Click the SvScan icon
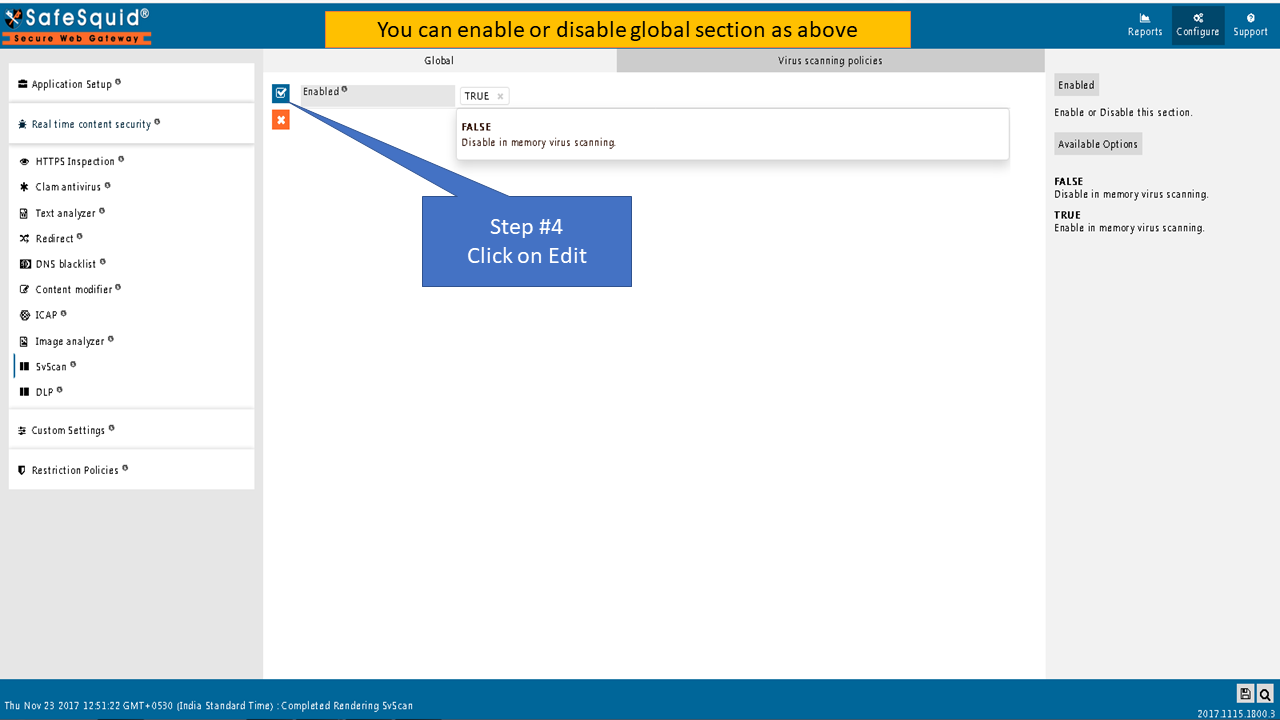This screenshot has height=720, width=1280. [x=25, y=367]
